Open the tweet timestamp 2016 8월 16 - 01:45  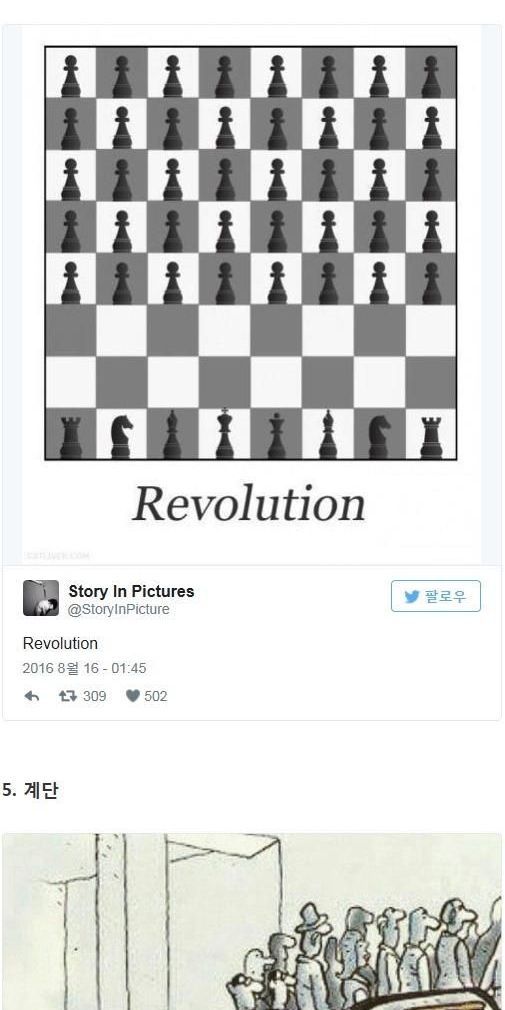click(x=84, y=669)
